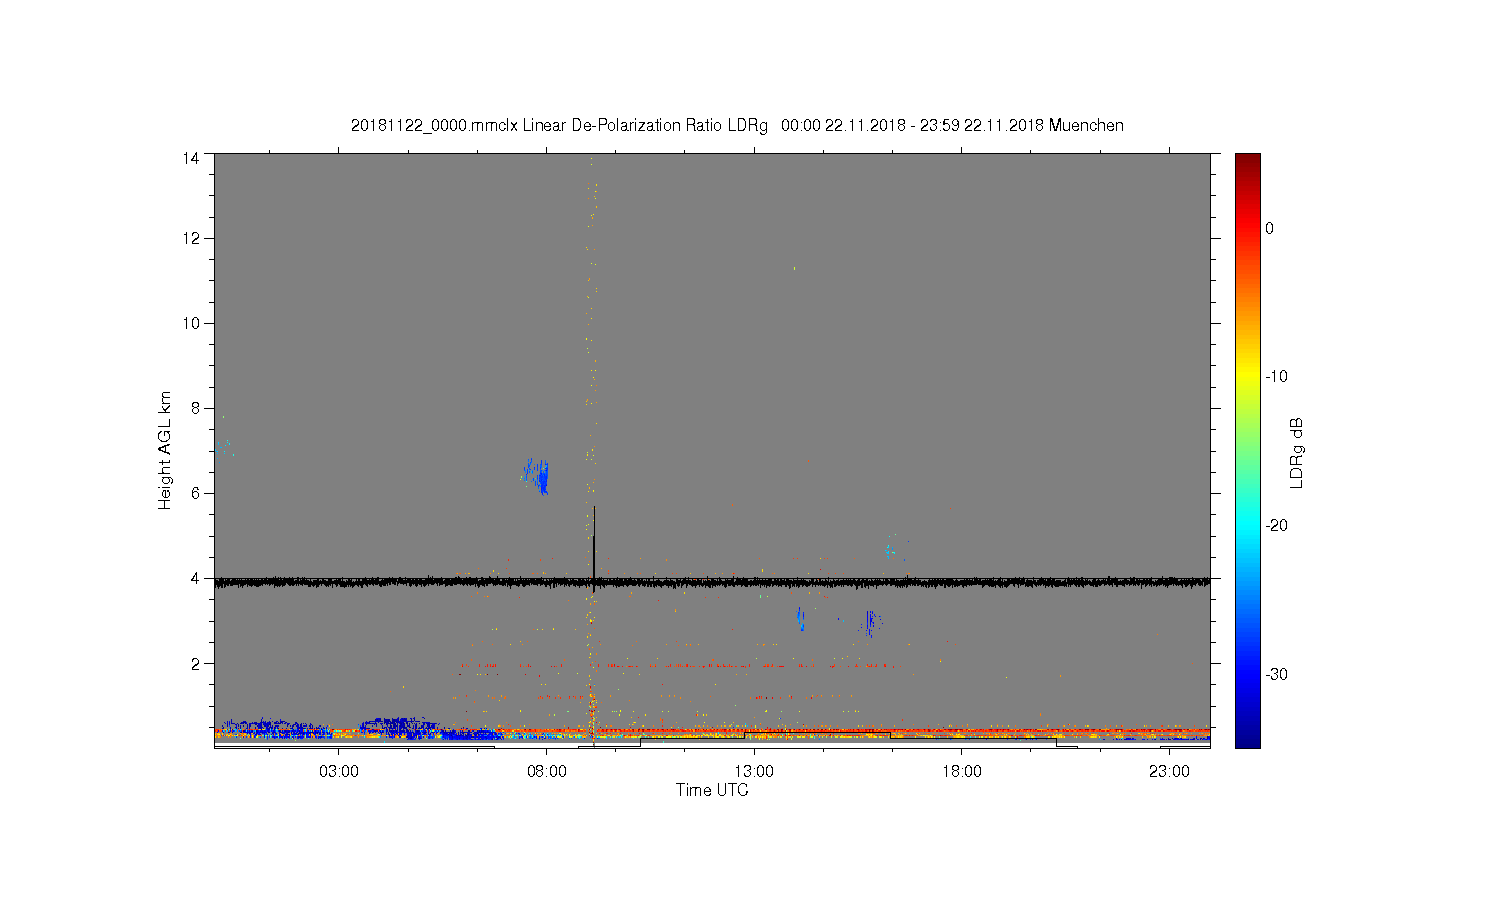Screen dimensions: 1500x900
Task: Click the 23:00 time tick label
Action: (1169, 772)
